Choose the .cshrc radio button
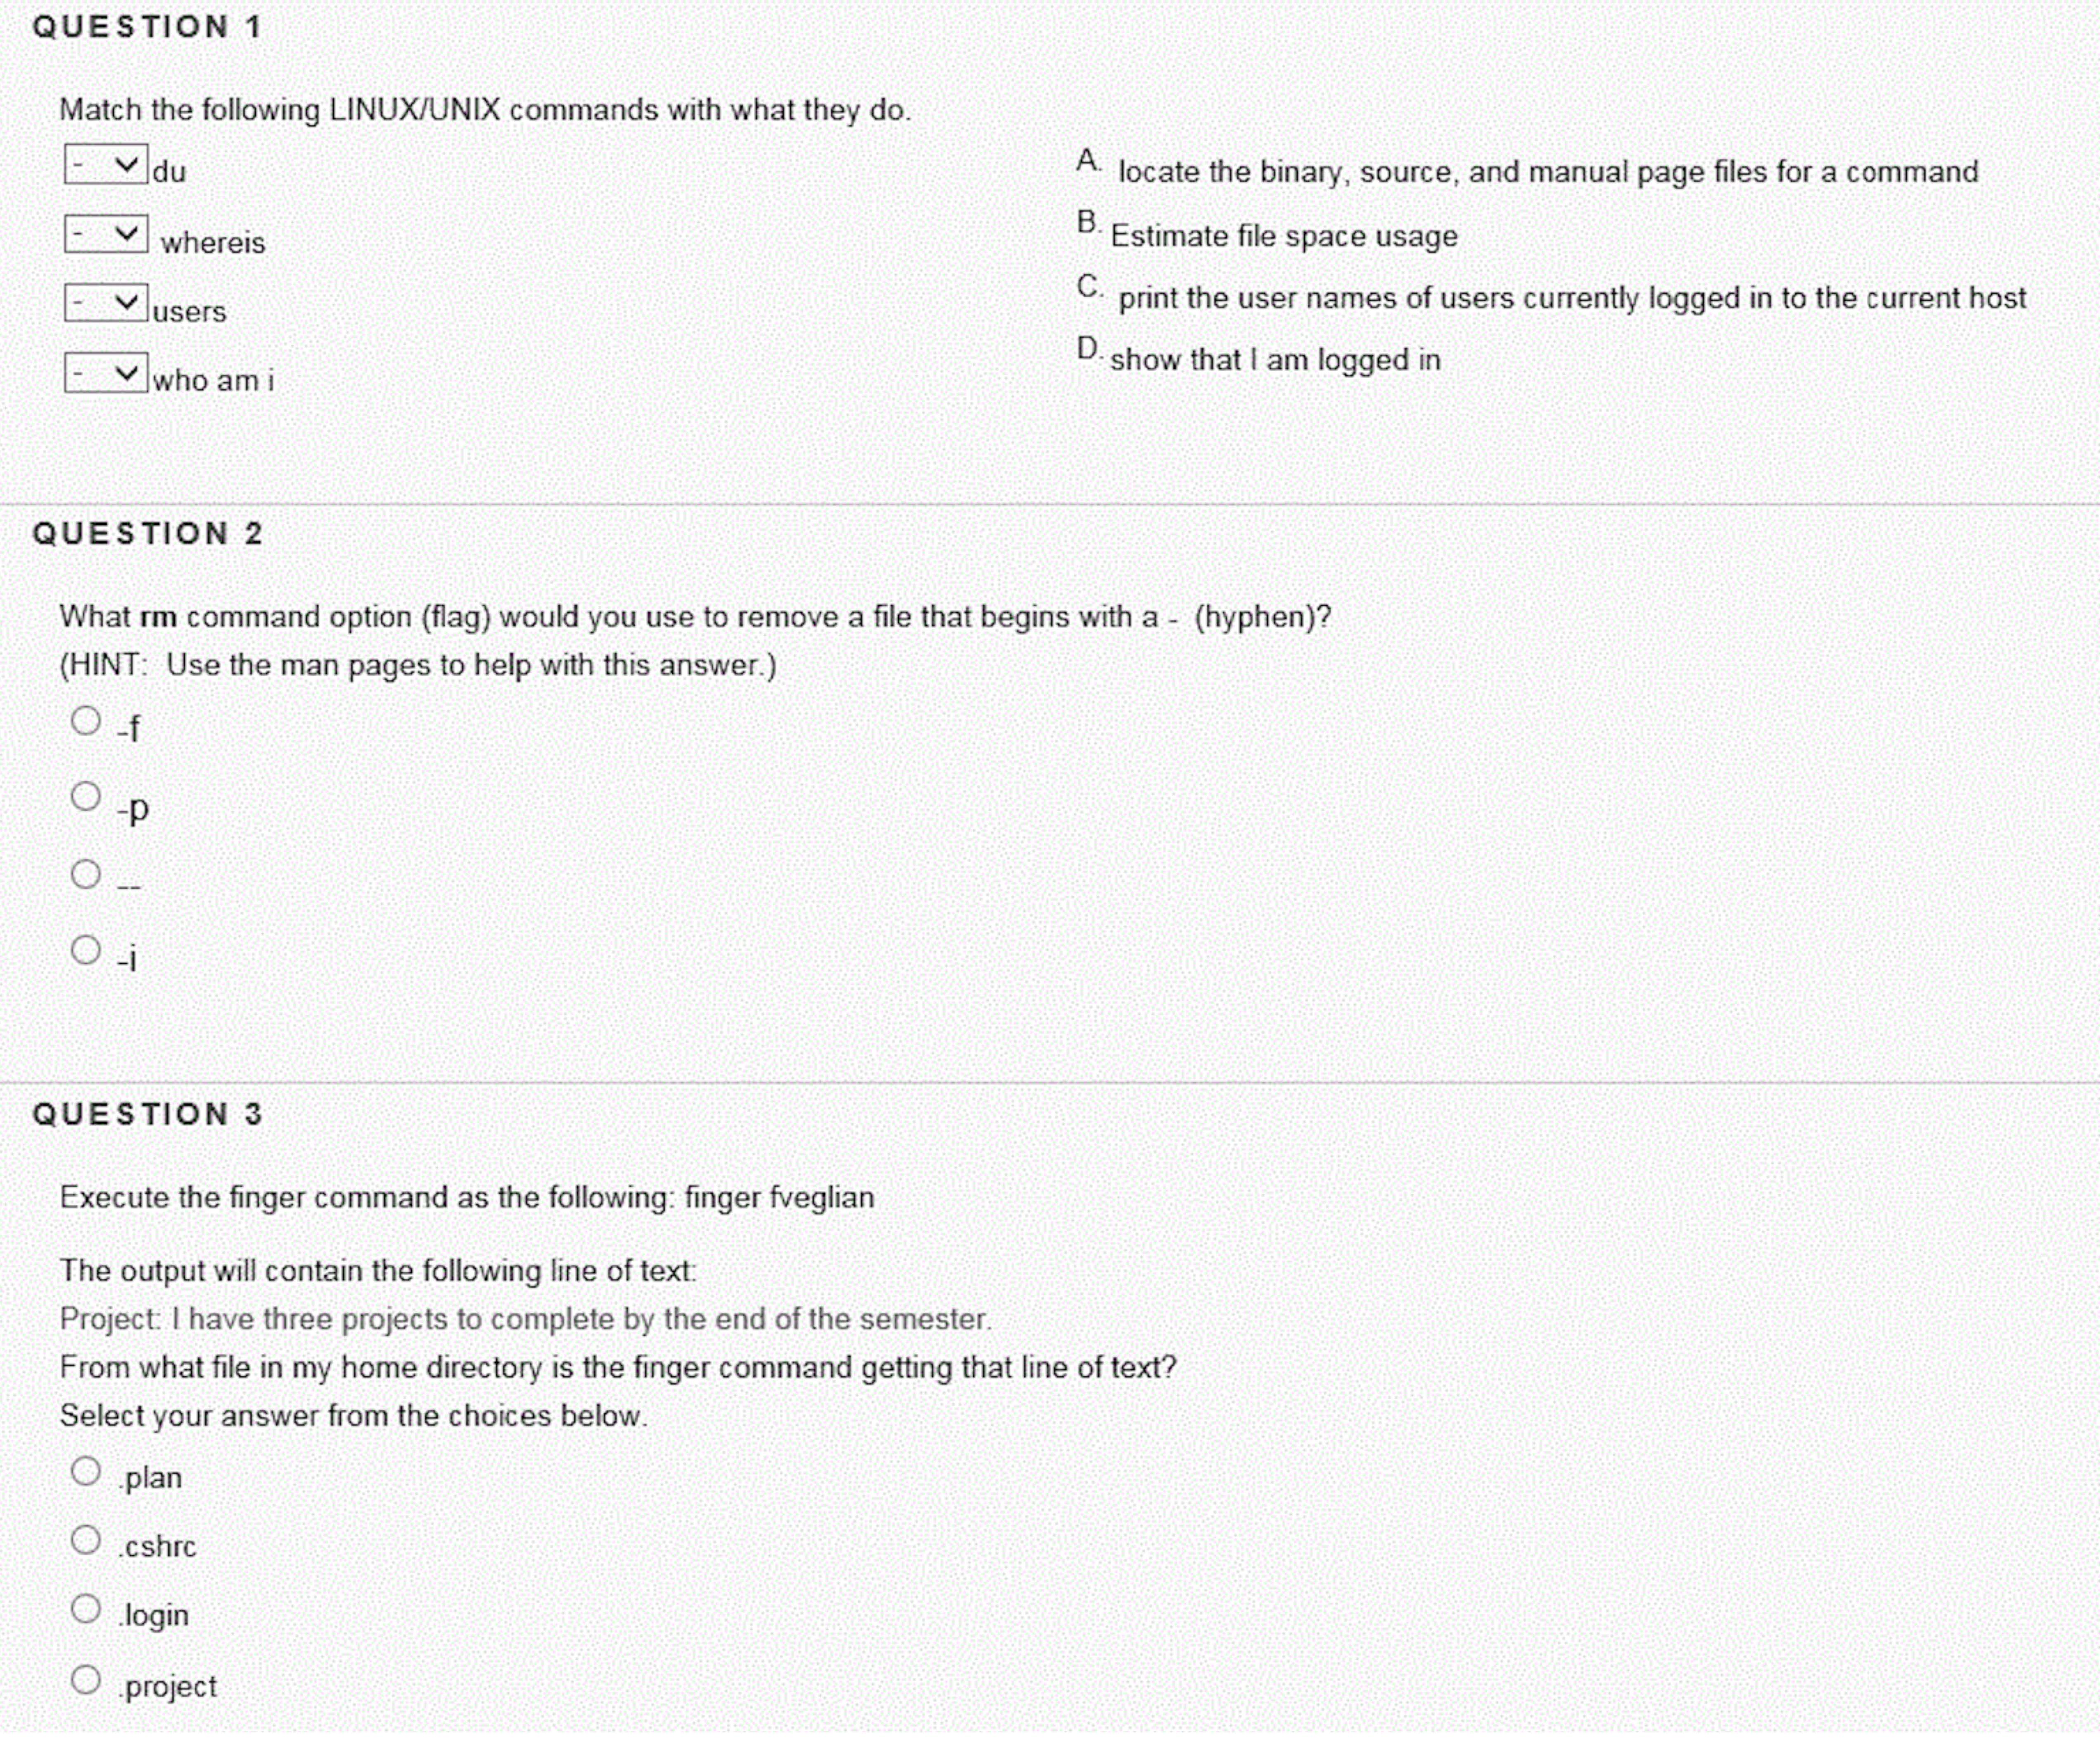This screenshot has width=2100, height=1758. [x=86, y=1539]
